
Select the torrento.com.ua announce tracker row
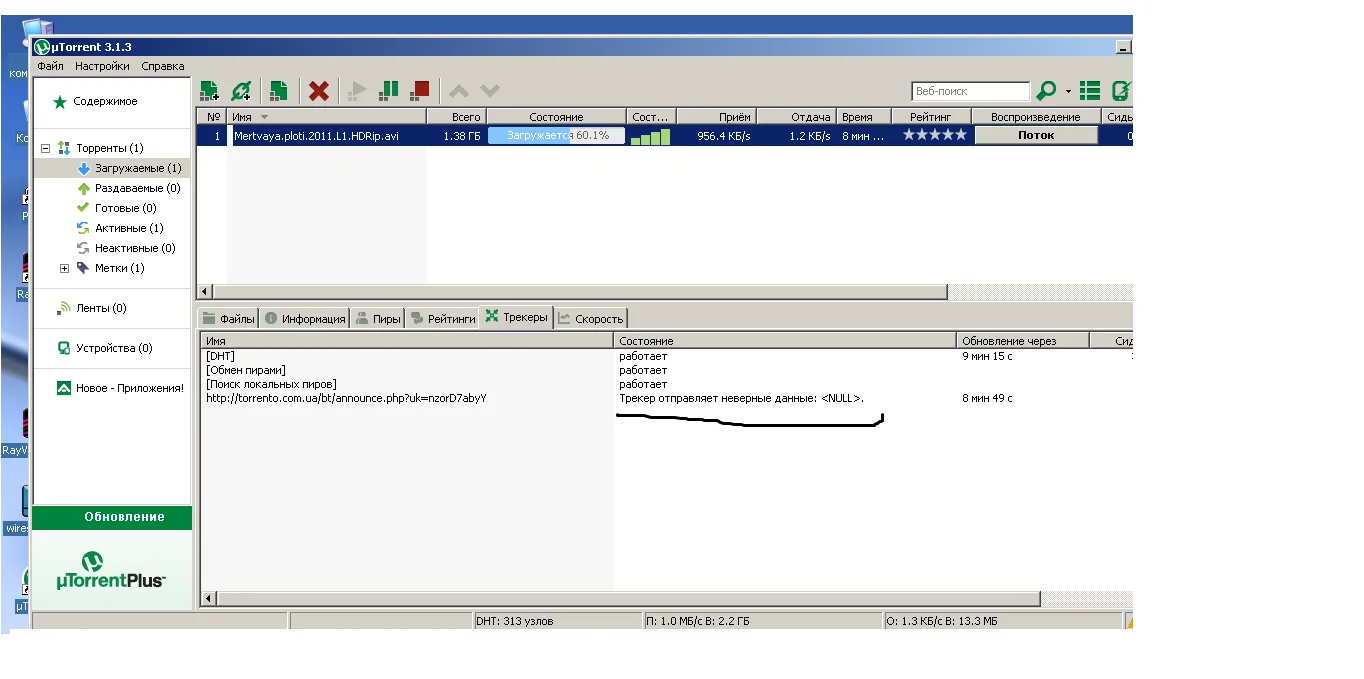click(665, 398)
